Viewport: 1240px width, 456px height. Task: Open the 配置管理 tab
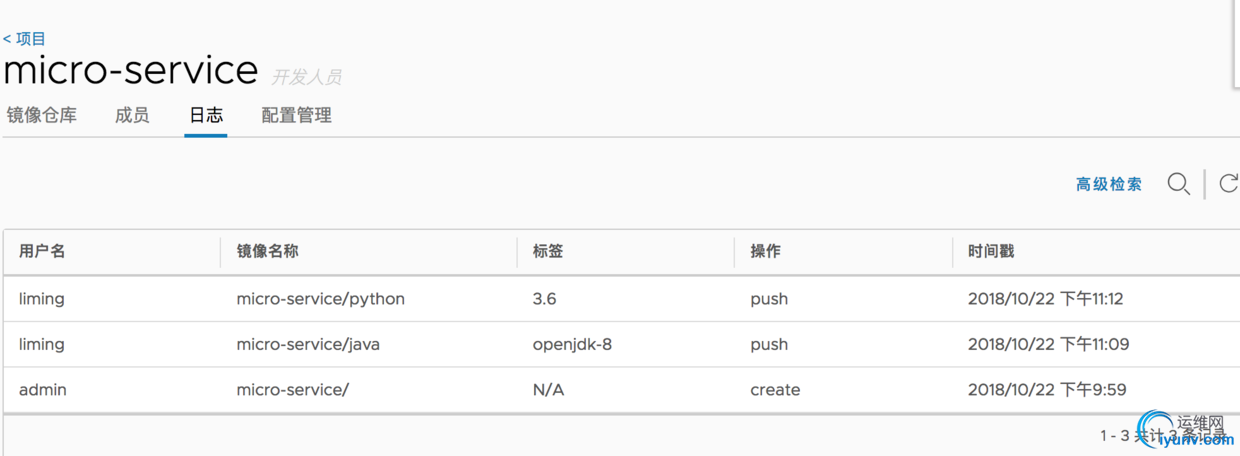click(296, 115)
